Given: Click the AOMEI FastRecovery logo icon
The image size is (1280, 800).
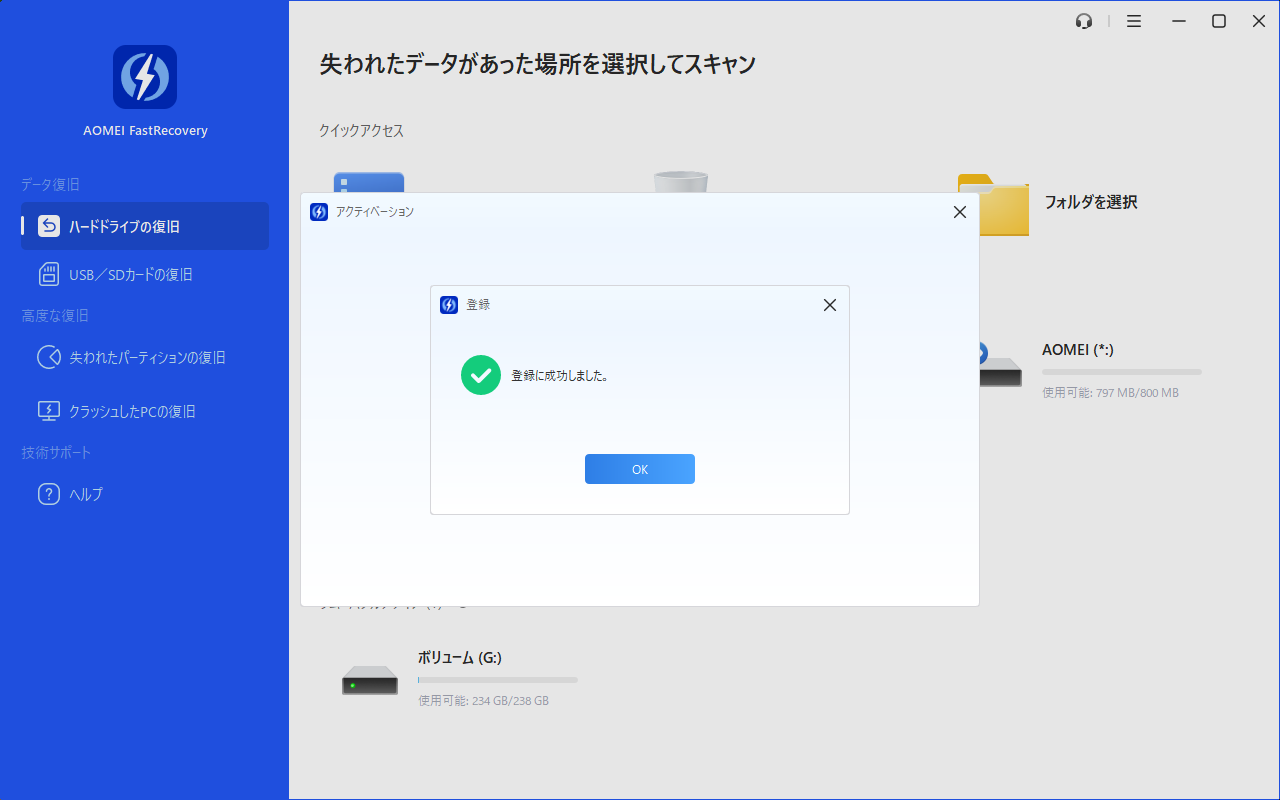Looking at the screenshot, I should coord(145,77).
